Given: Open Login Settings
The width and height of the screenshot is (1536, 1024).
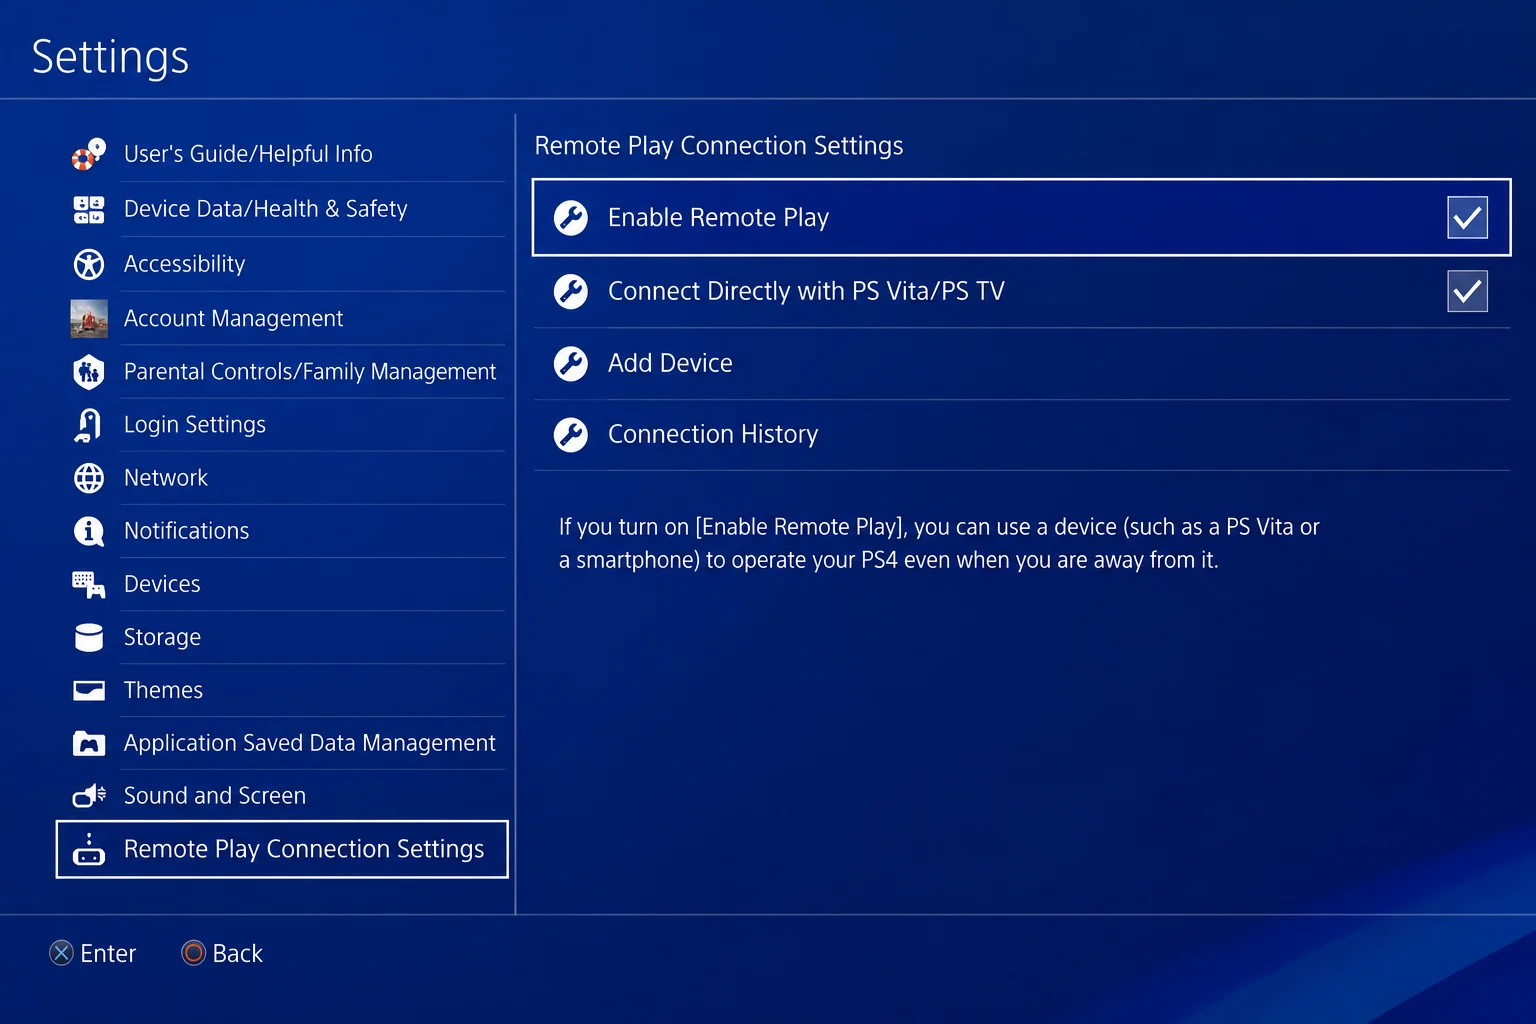Looking at the screenshot, I should pyautogui.click(x=282, y=425).
